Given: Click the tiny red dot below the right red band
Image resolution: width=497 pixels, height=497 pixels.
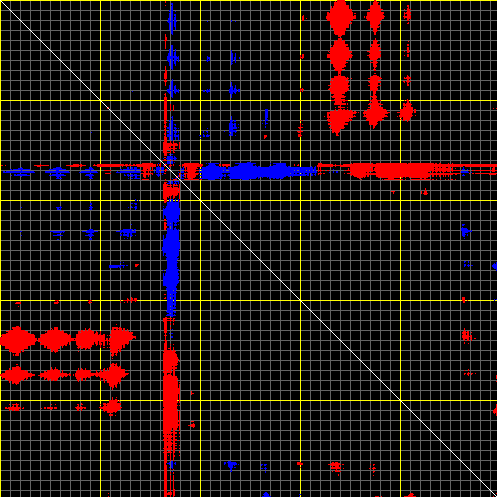Looking at the screenshot, I should [x=425, y=192].
